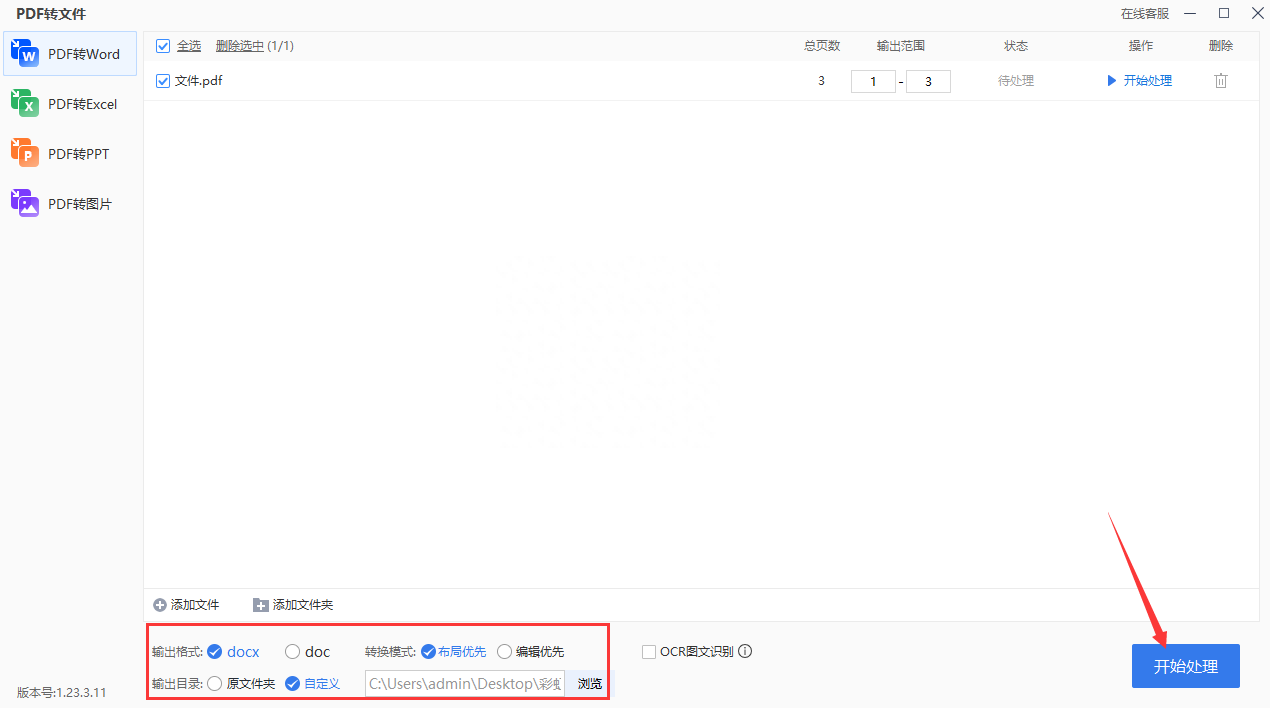Screen dimensions: 1270x708
Task: Toggle the 全选 checkbox
Action: (163, 46)
